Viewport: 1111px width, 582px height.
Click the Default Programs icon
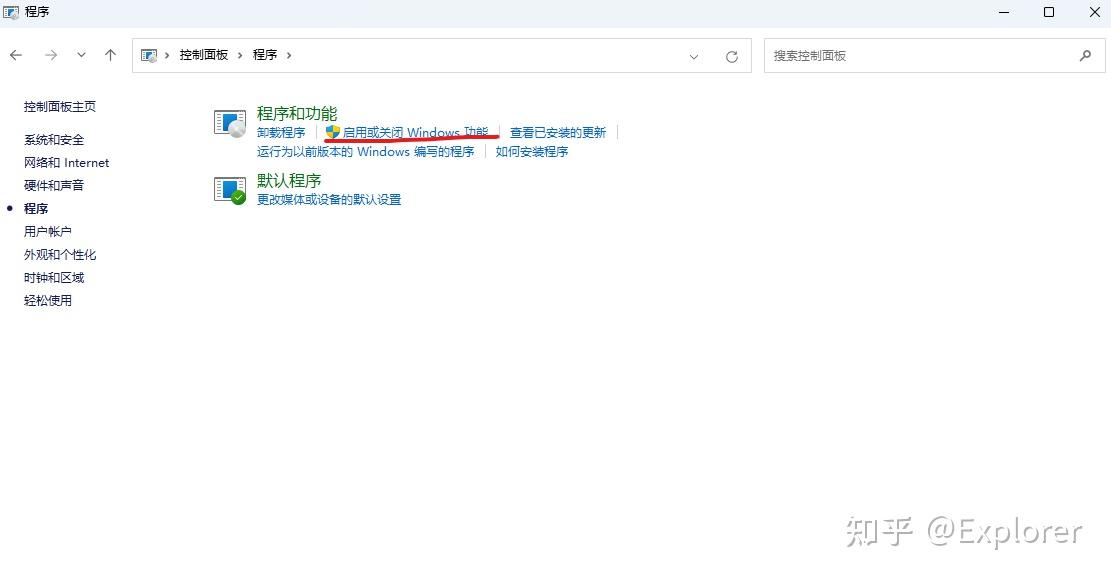pyautogui.click(x=228, y=189)
